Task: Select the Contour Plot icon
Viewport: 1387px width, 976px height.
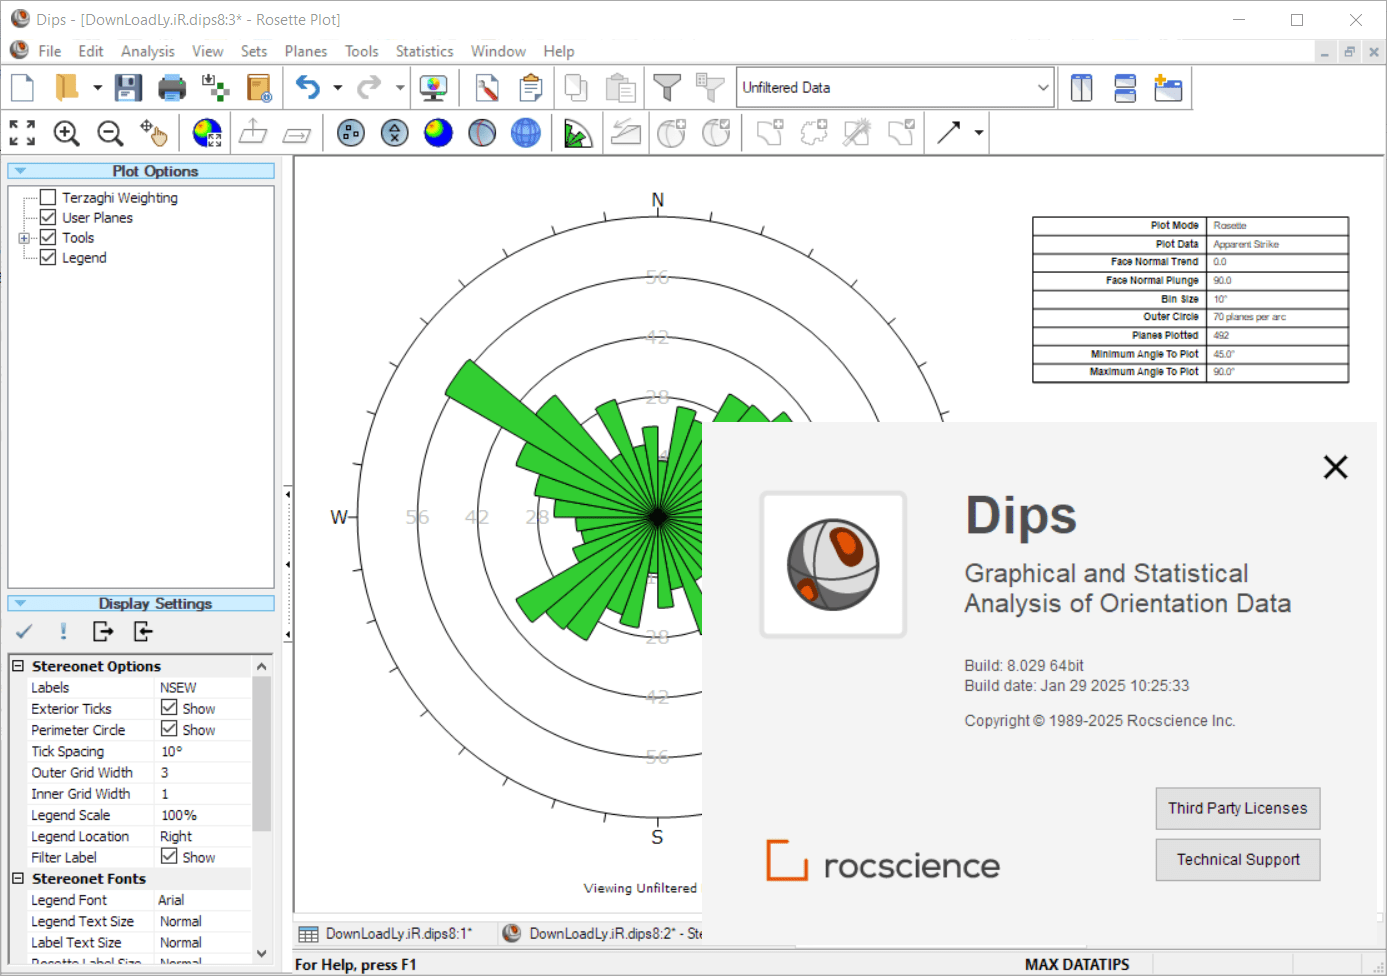Action: [438, 133]
